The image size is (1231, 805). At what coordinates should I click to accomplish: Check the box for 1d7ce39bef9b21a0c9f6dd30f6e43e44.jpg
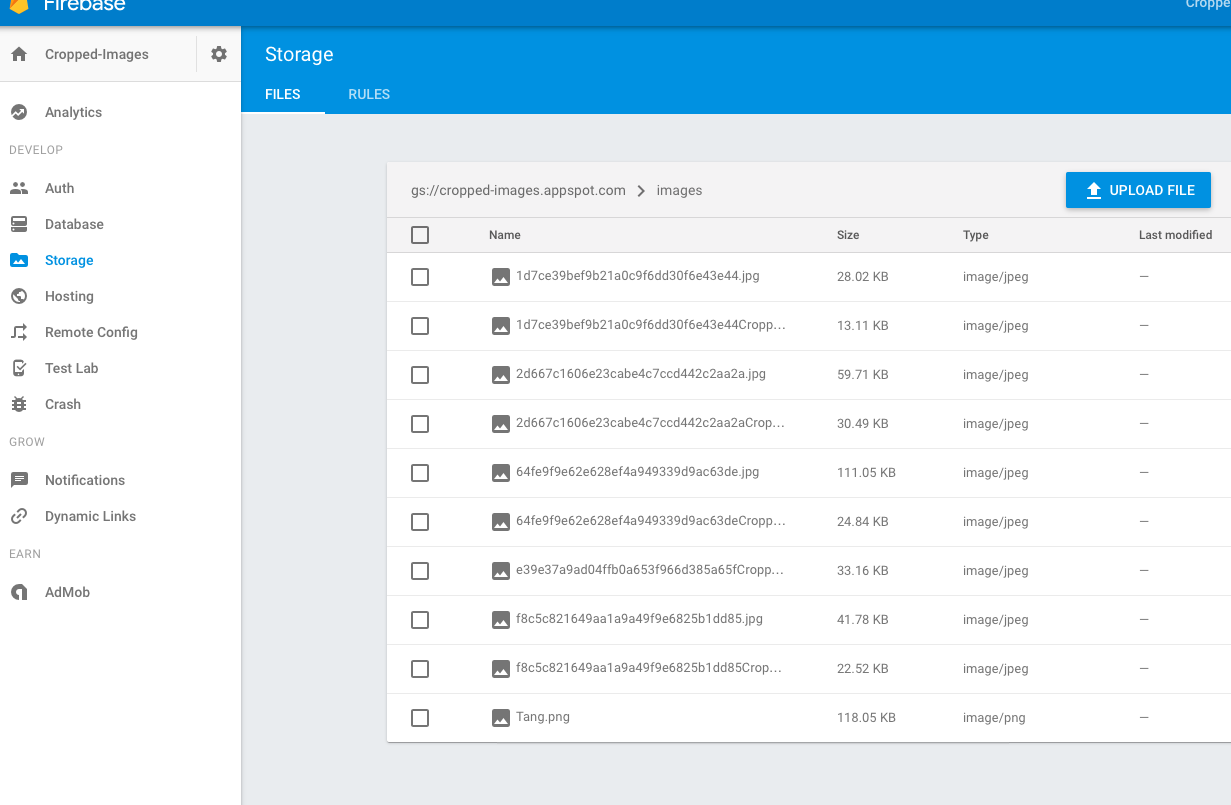click(x=419, y=276)
